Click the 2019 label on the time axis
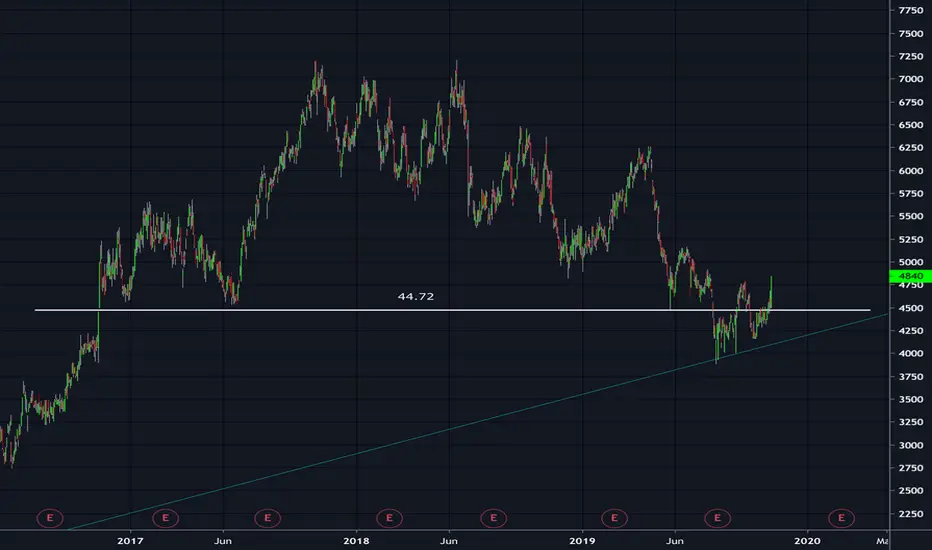Screen dimensions: 932x550 click(582, 540)
